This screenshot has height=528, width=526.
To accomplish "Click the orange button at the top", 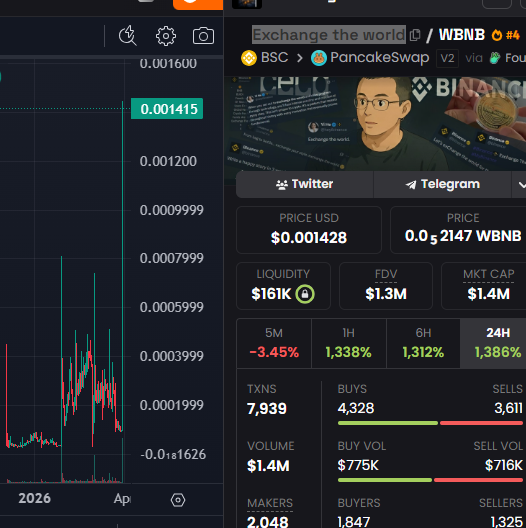I will click(198, 5).
